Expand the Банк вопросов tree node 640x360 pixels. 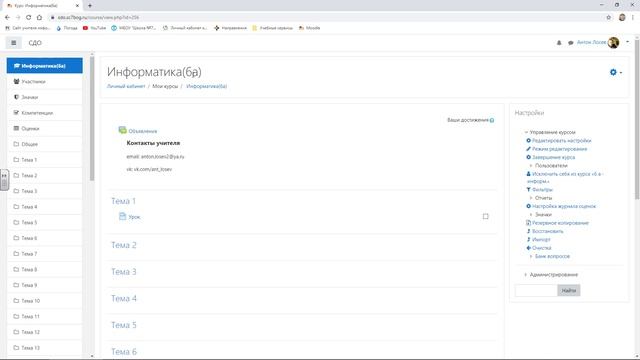(x=531, y=256)
